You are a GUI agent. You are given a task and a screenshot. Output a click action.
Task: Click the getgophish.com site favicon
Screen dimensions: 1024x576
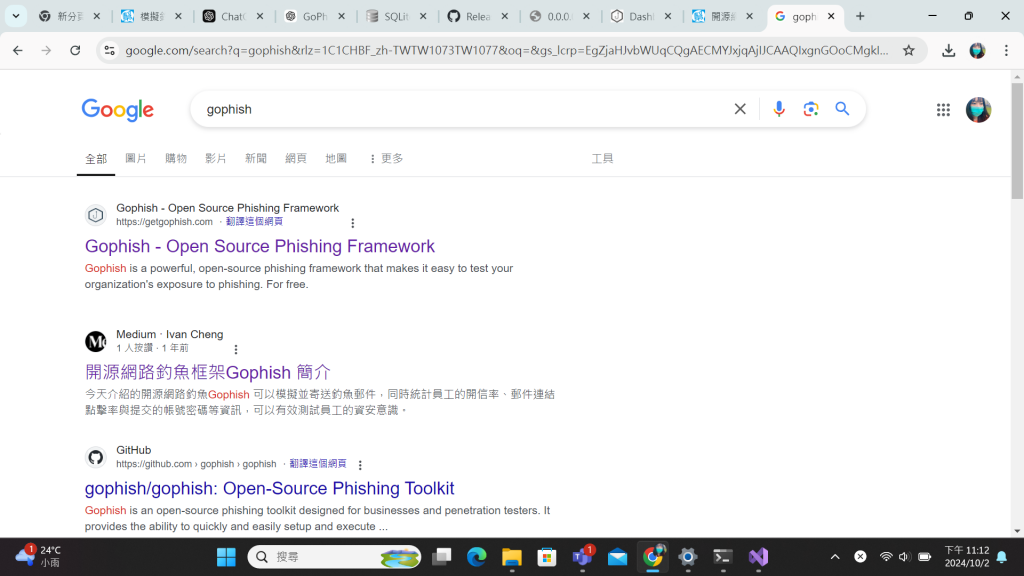coord(95,215)
